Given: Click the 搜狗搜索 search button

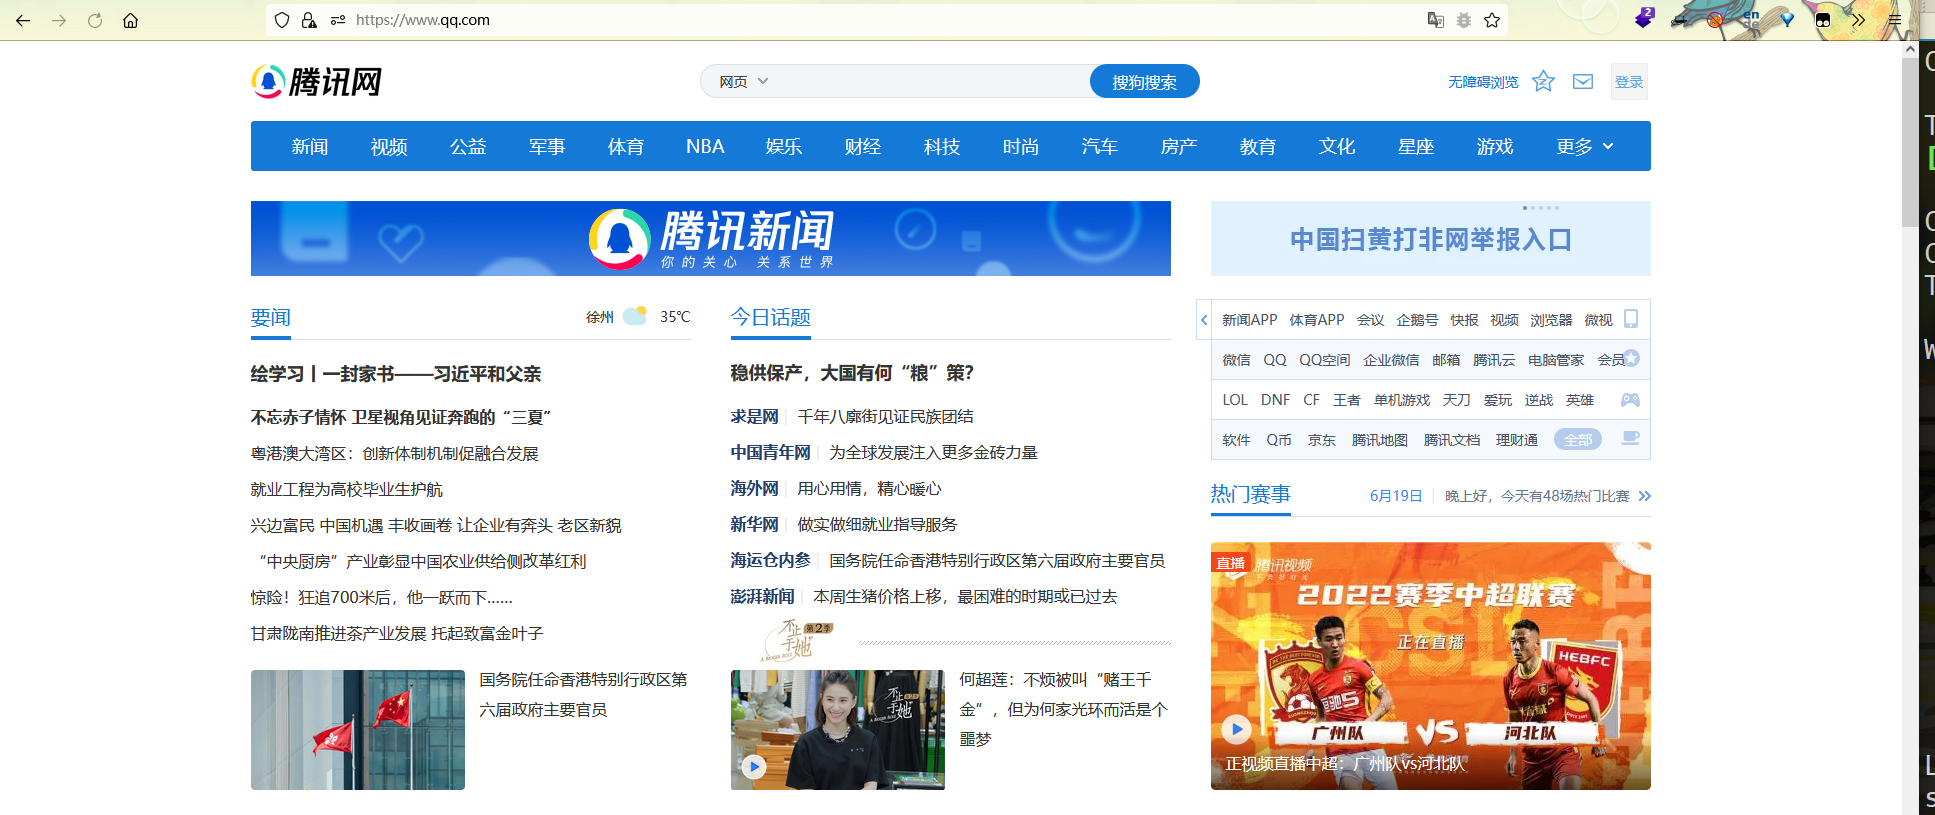Looking at the screenshot, I should (x=1144, y=82).
